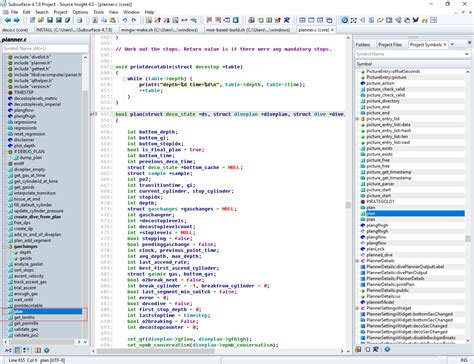
Task: Go back with the blue left arrow
Action: 7,20
